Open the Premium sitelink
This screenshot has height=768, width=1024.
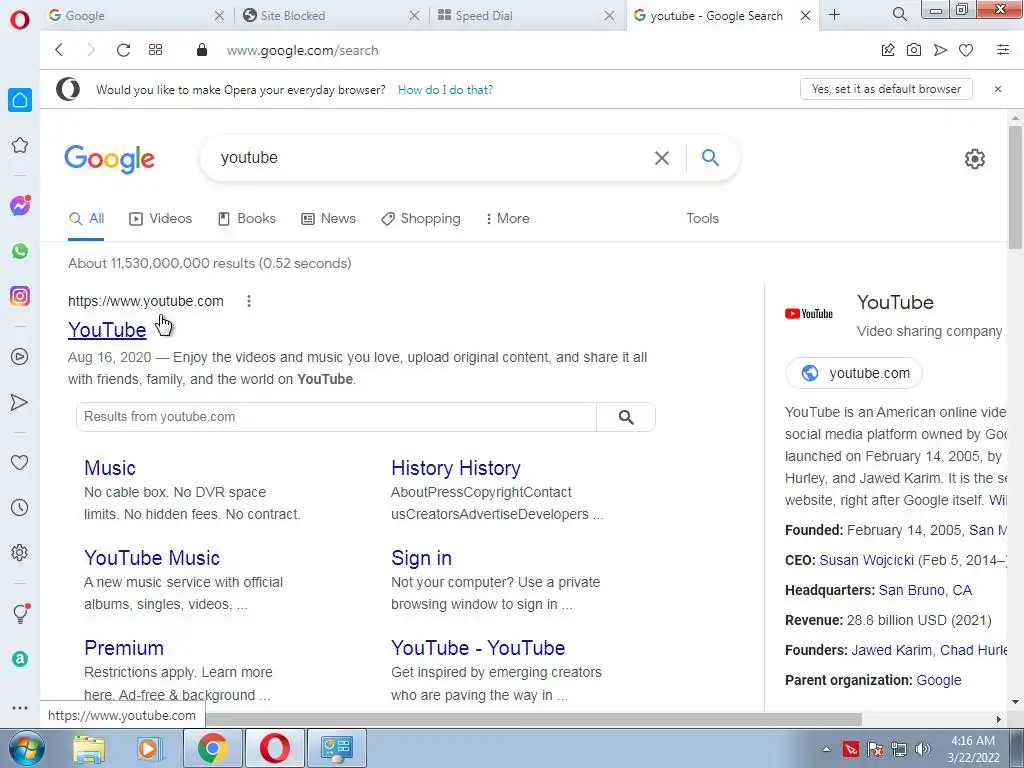pyautogui.click(x=124, y=648)
